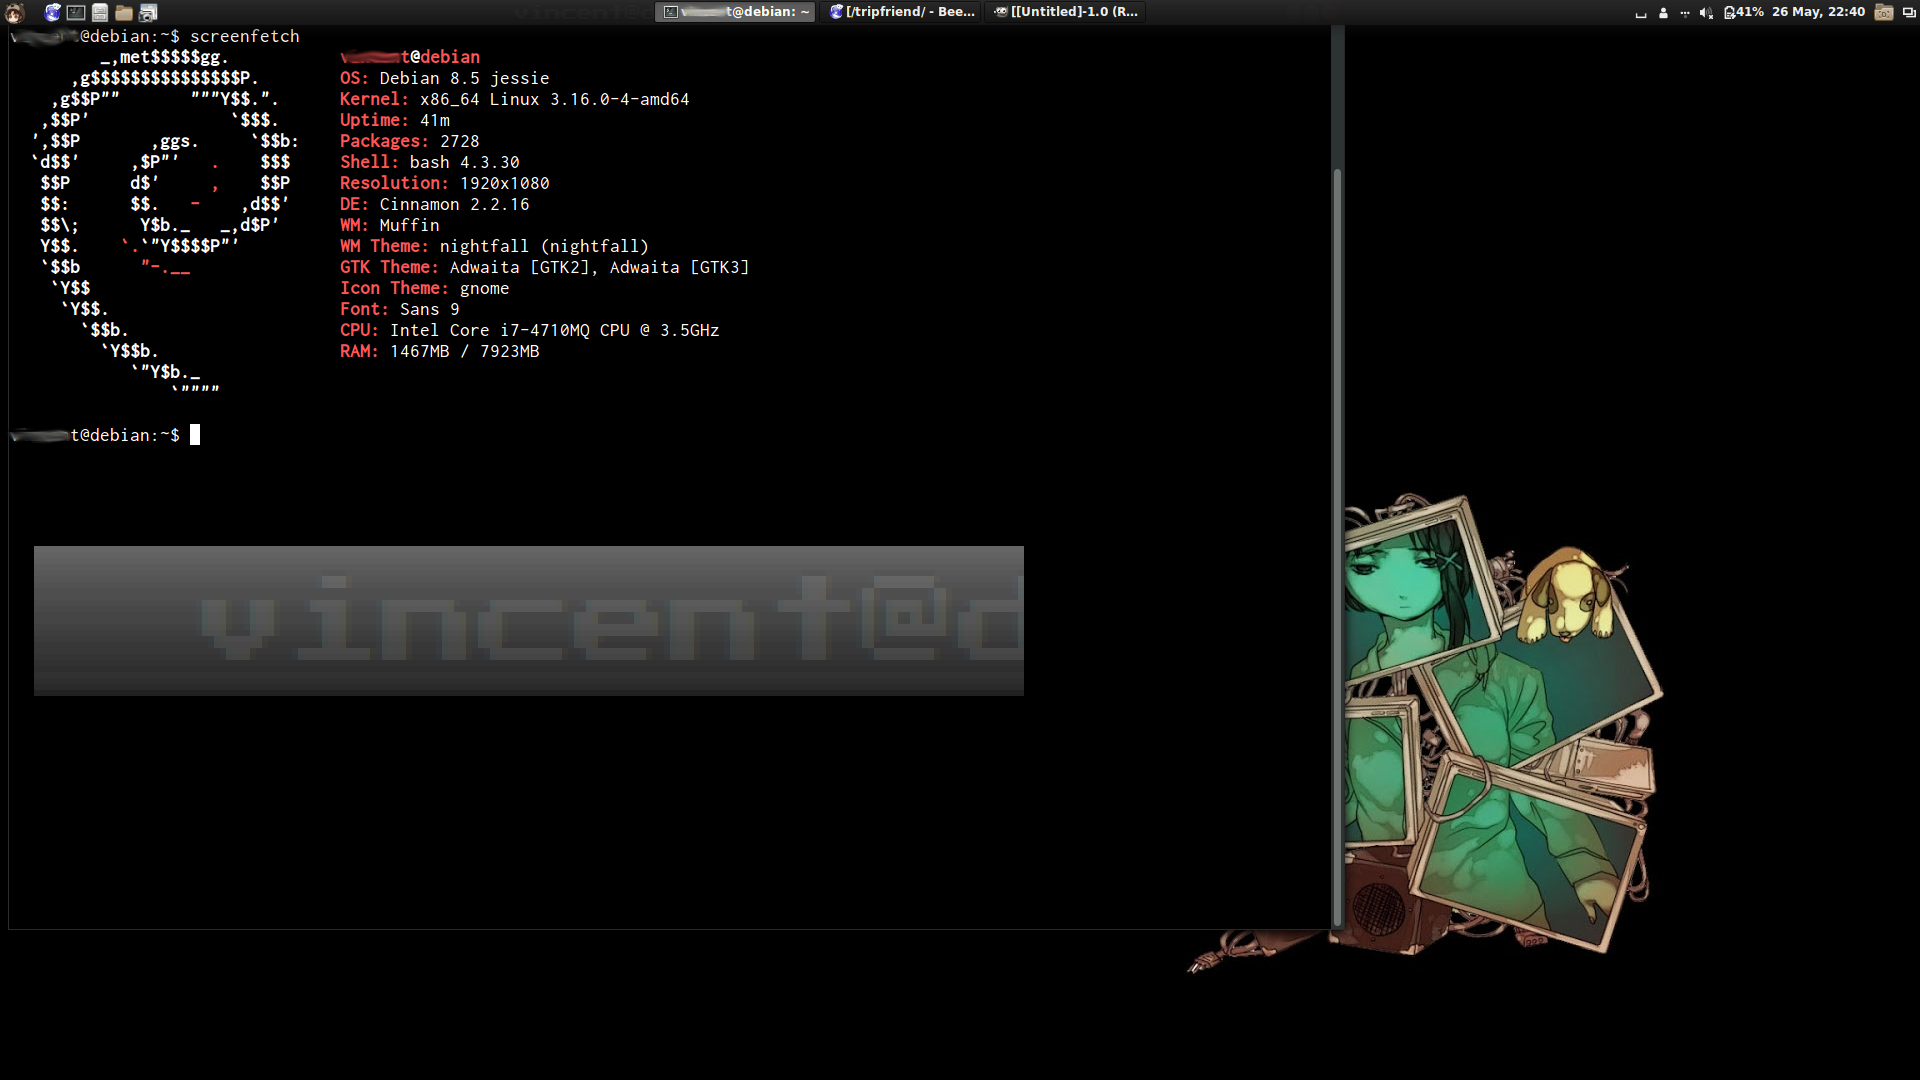The image size is (1920, 1080).
Task: Click the zoomed username banner image in terminal
Action: tap(529, 621)
